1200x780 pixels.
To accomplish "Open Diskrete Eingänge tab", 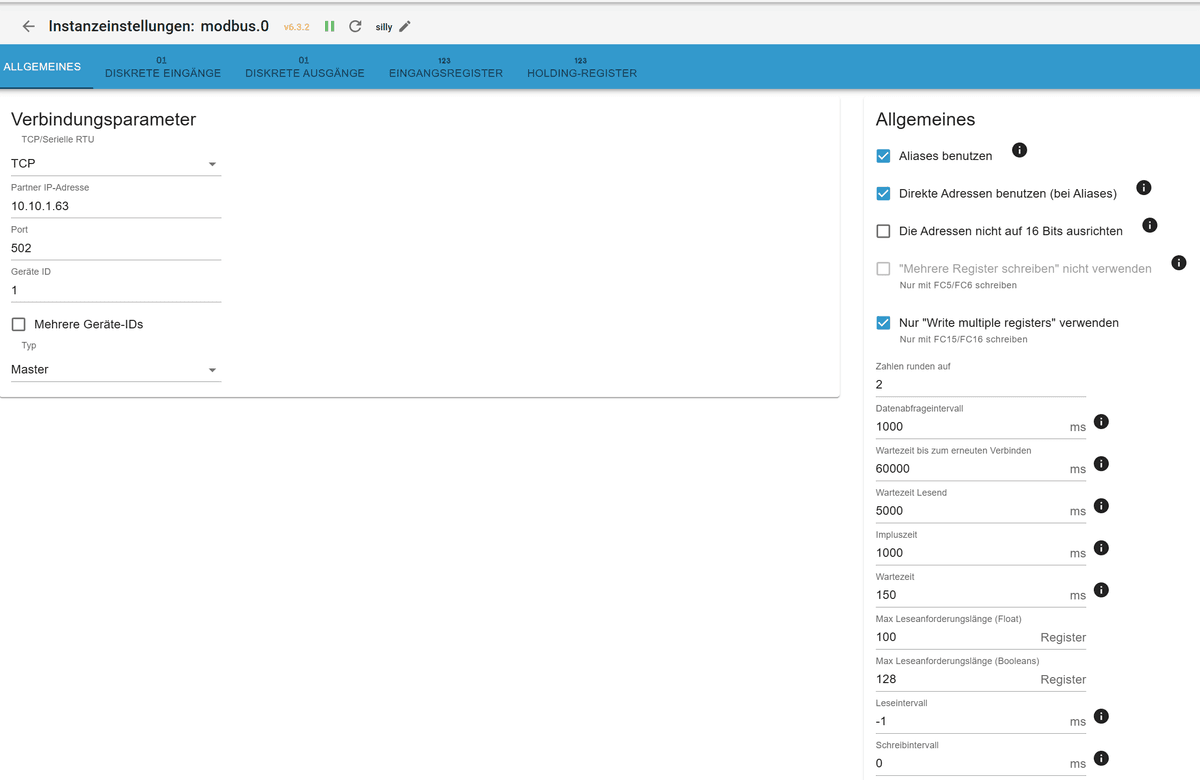I will 163,67.
